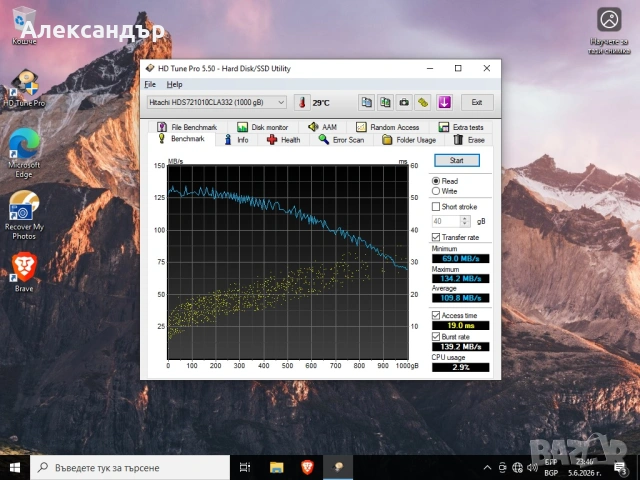
Task: Click the 2.9% CPU usage value
Action: tap(460, 367)
